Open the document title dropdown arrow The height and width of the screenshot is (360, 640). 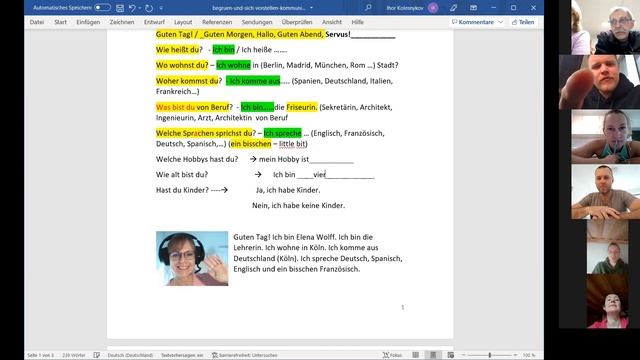pos(311,8)
